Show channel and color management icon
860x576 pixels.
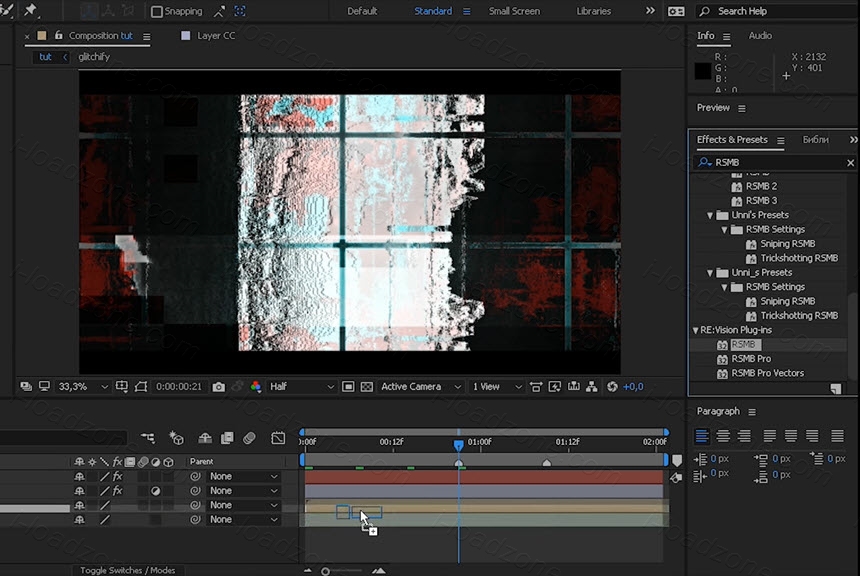256,387
